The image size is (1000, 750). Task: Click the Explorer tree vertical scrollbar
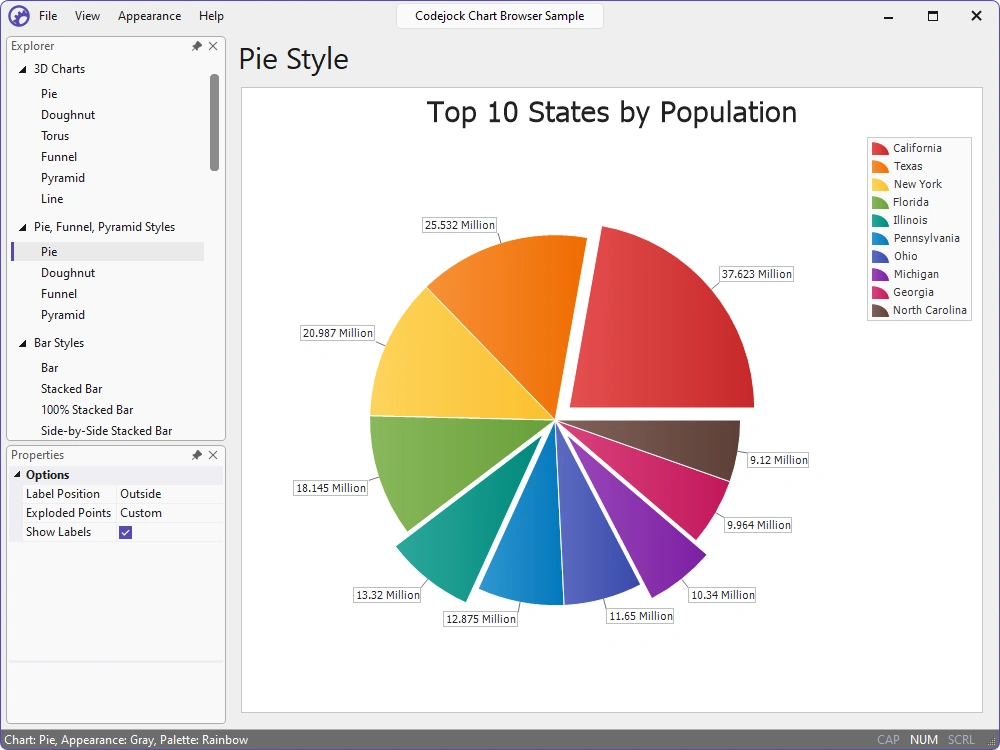pyautogui.click(x=214, y=122)
